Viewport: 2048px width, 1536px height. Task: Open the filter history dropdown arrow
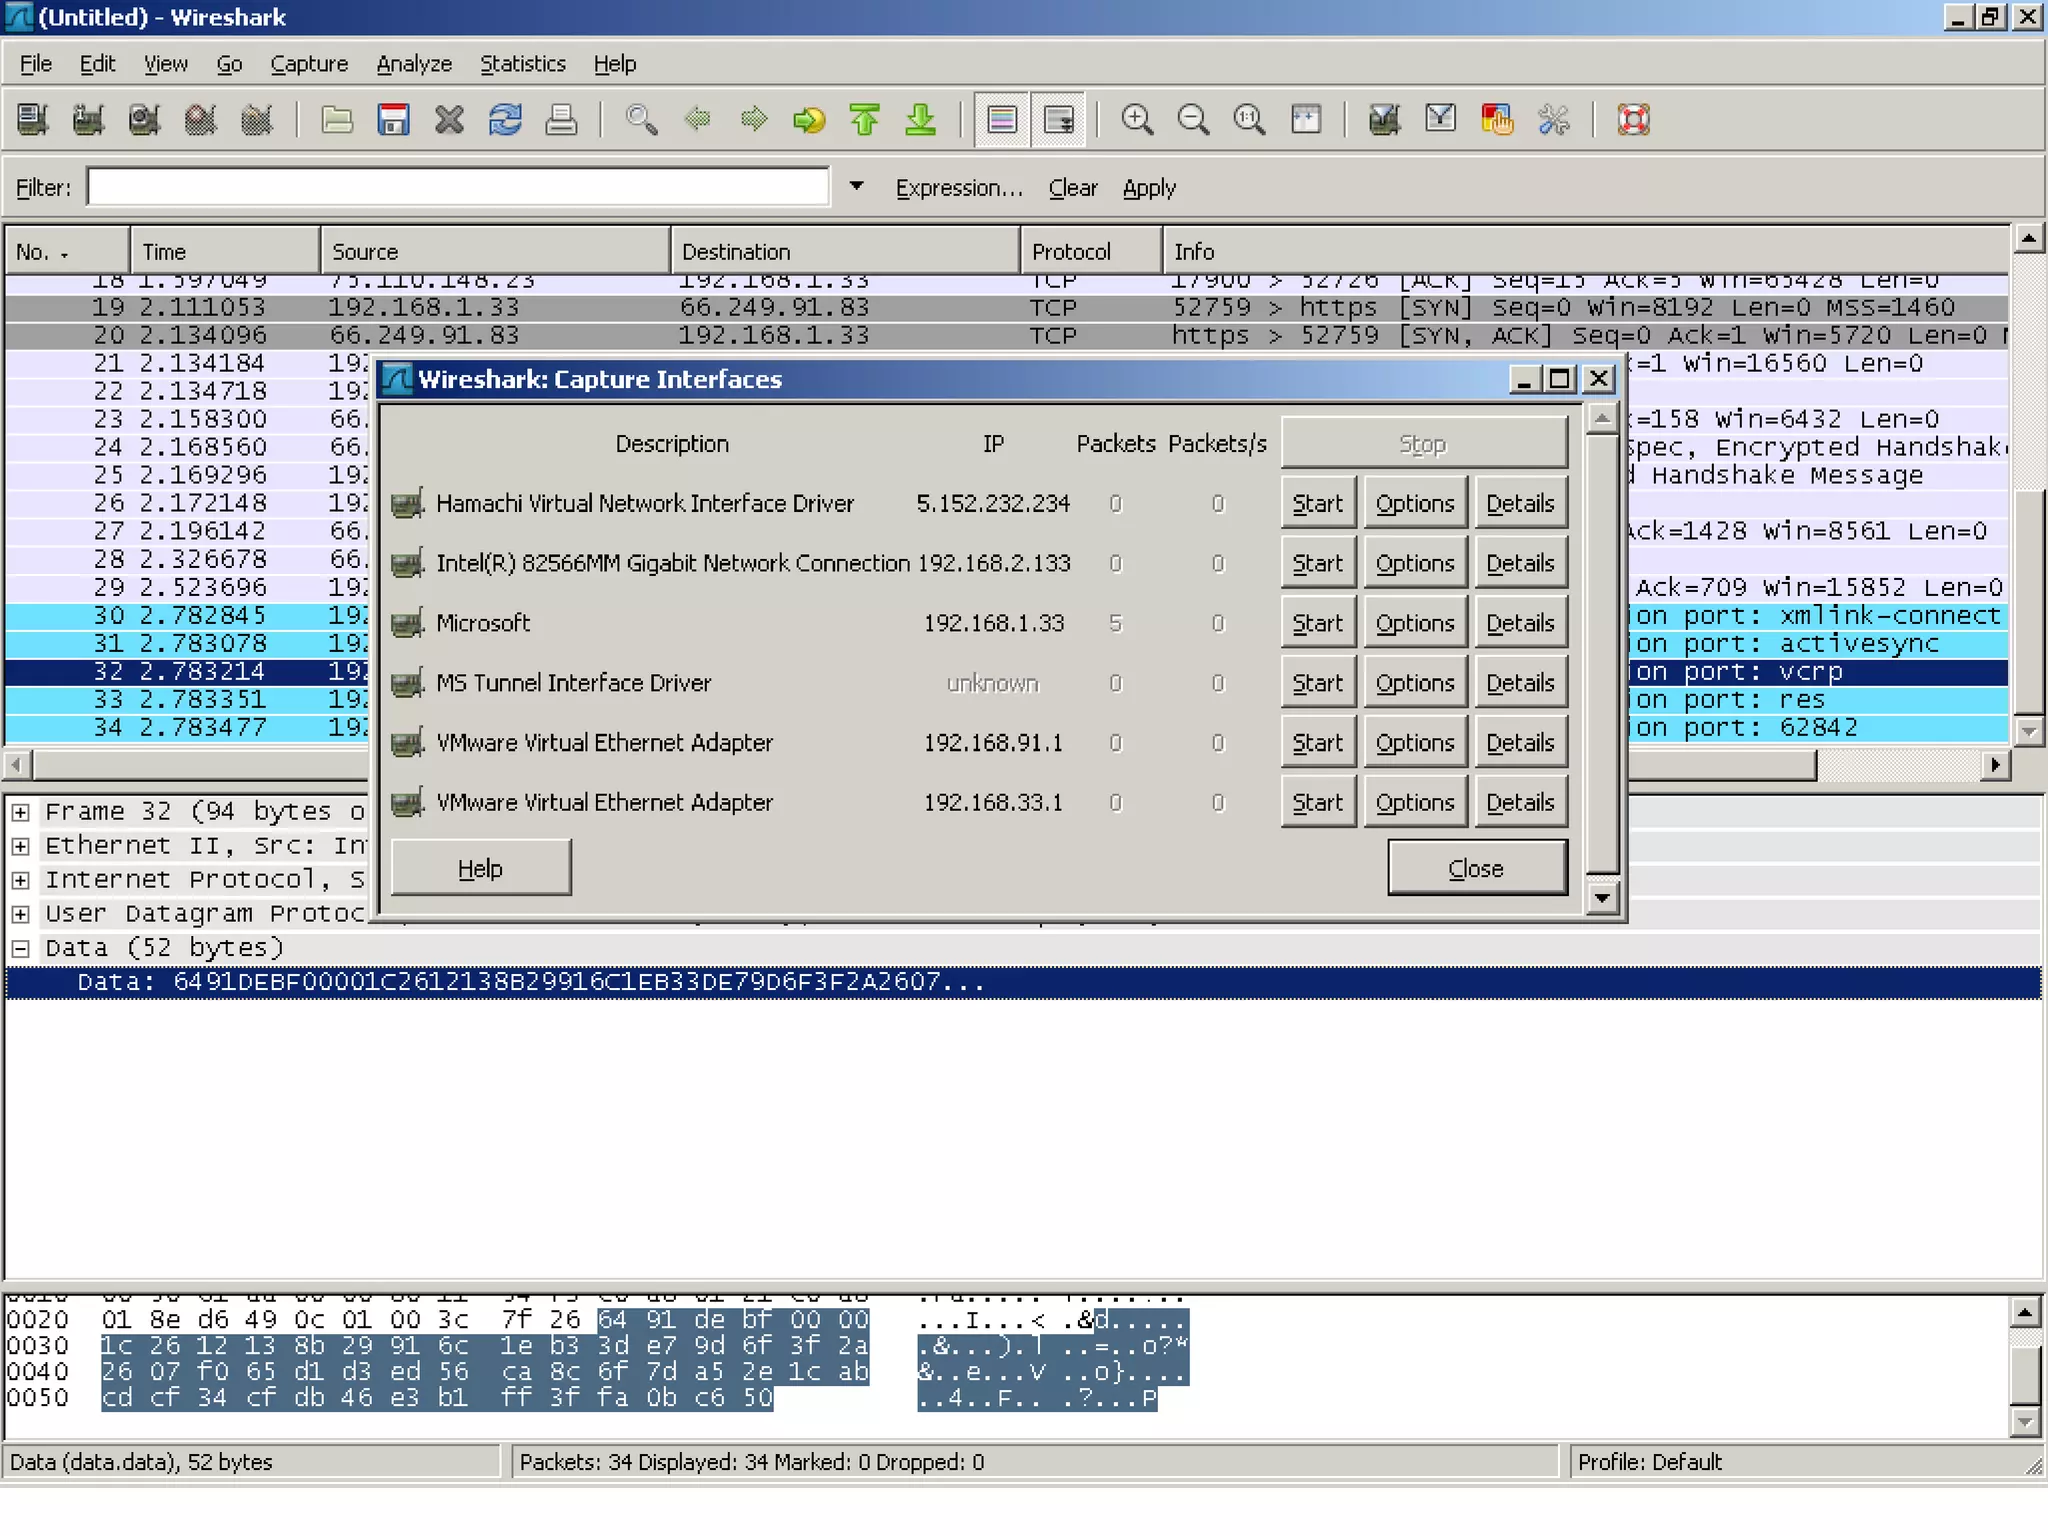[856, 187]
